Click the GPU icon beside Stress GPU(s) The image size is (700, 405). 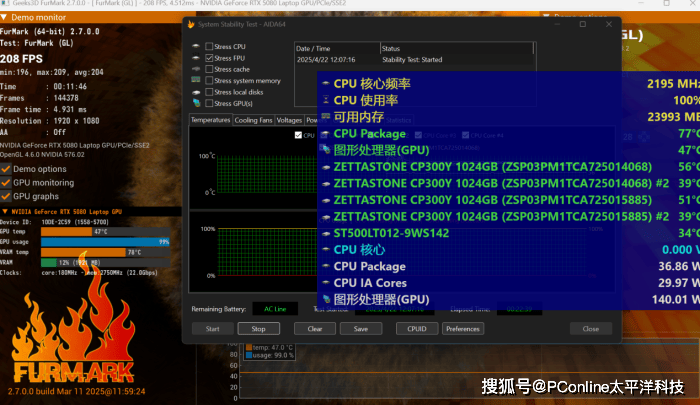click(194, 104)
